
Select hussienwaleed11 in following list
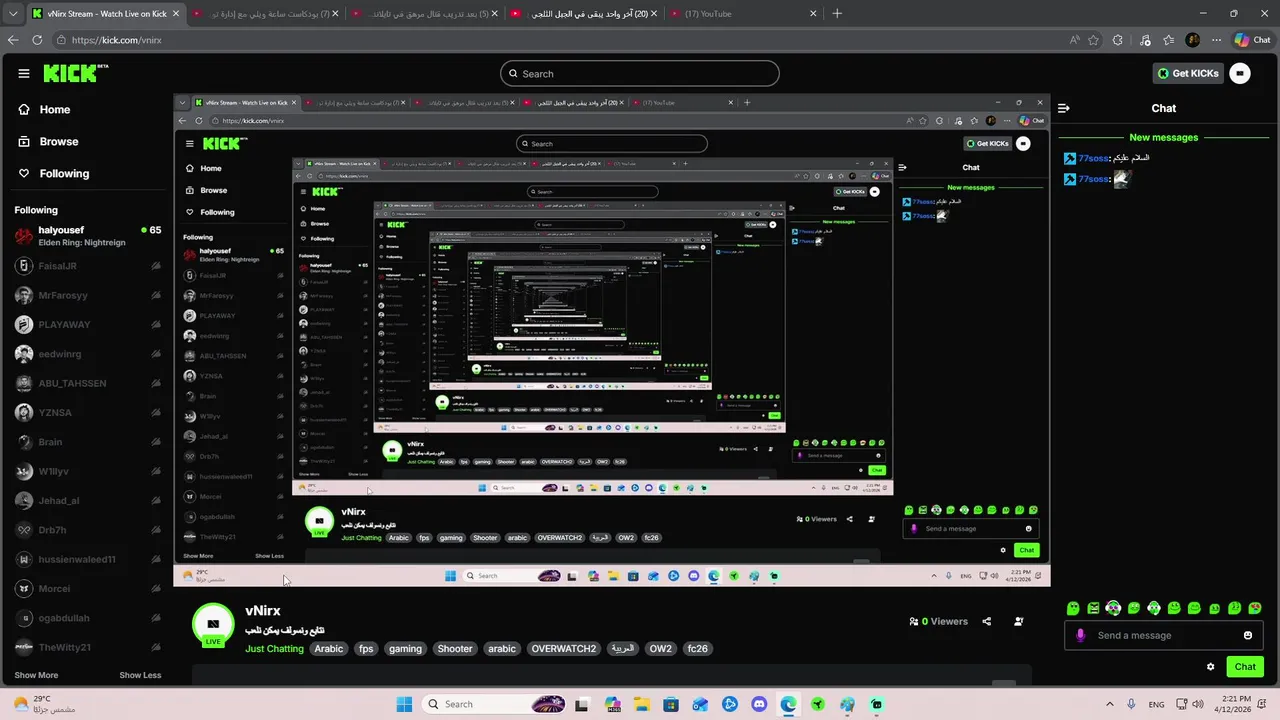(x=88, y=559)
